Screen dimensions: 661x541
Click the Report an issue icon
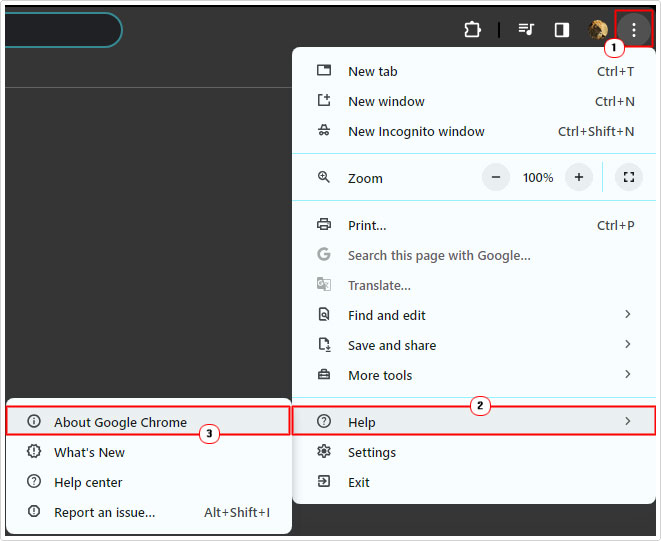(34, 511)
